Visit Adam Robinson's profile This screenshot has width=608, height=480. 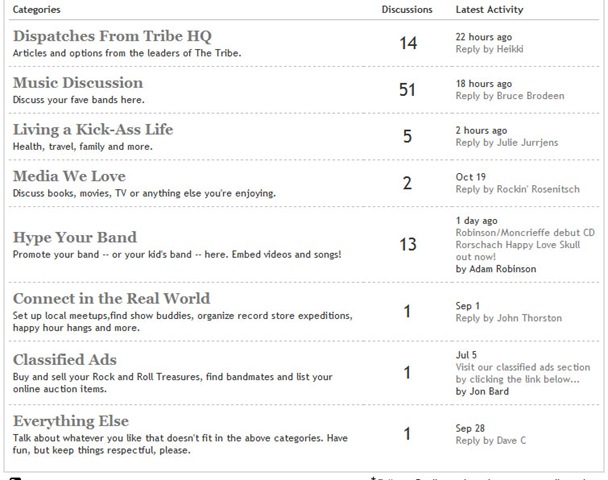click(503, 269)
